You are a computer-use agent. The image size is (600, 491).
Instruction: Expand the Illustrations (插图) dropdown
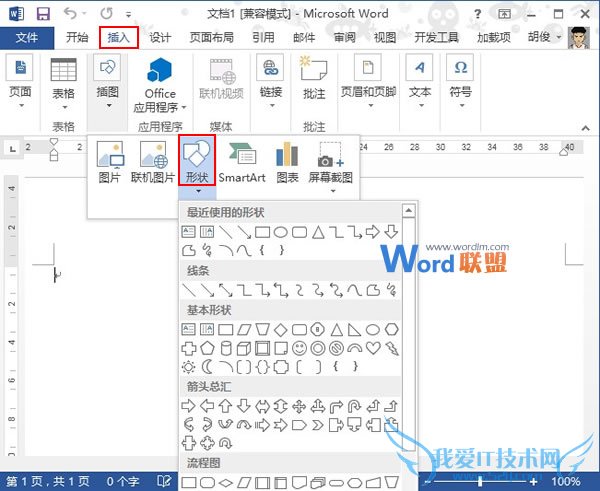point(109,105)
